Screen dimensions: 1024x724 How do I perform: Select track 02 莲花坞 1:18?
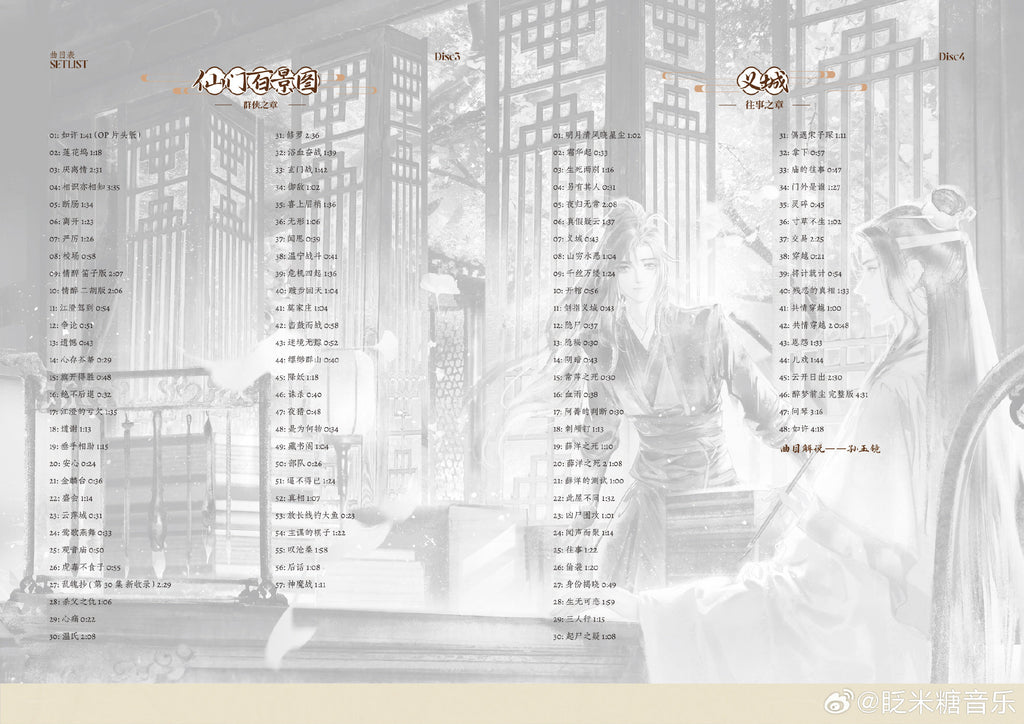click(x=76, y=152)
